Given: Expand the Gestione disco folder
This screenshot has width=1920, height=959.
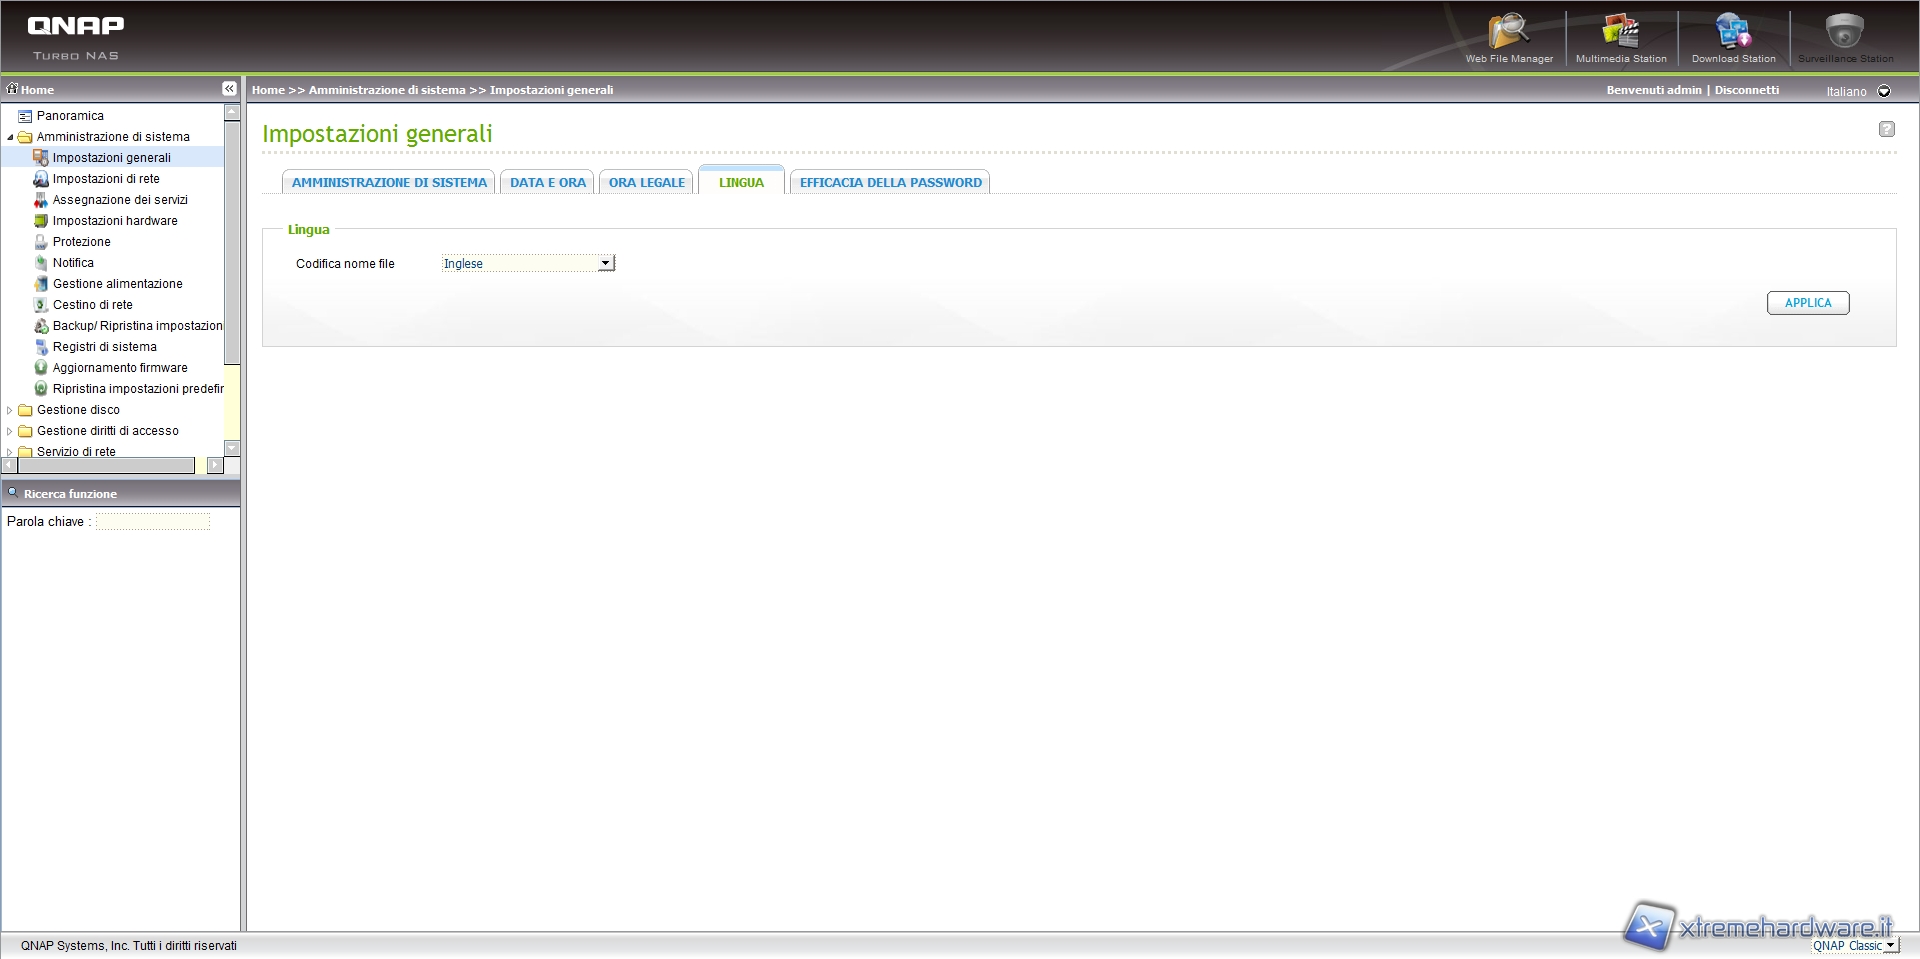Looking at the screenshot, I should point(10,410).
